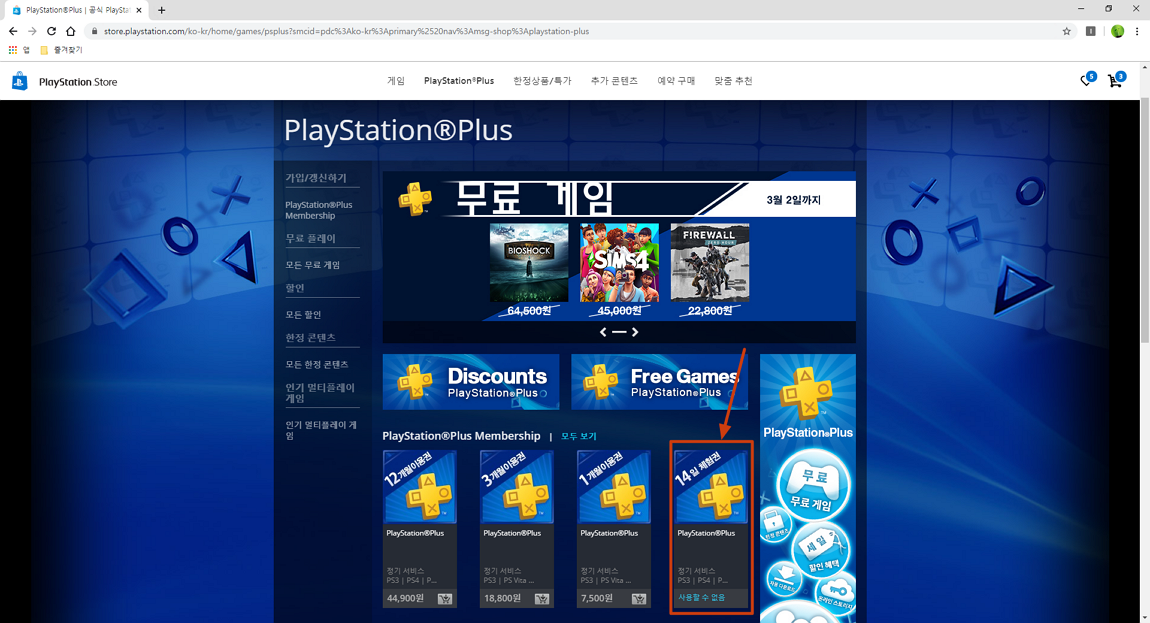This screenshot has height=623, width=1150.
Task: Show previous banner with left chevron
Action: coord(603,332)
